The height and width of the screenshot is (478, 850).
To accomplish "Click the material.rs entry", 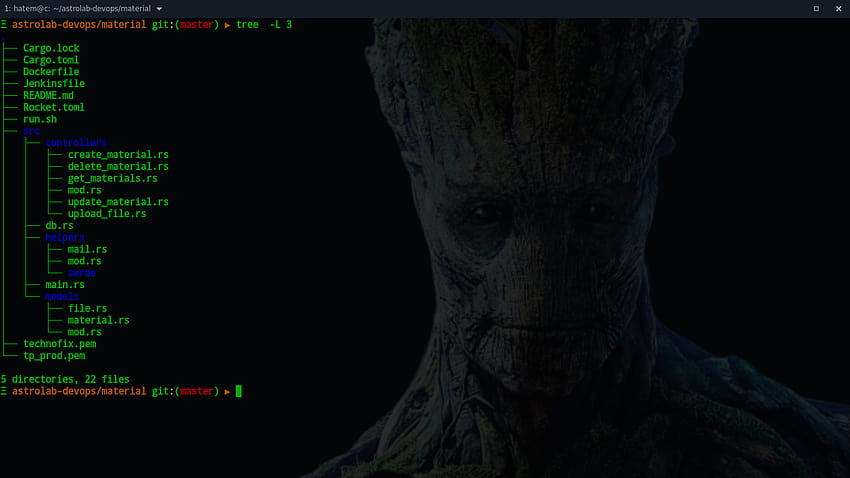I will click(x=99, y=320).
